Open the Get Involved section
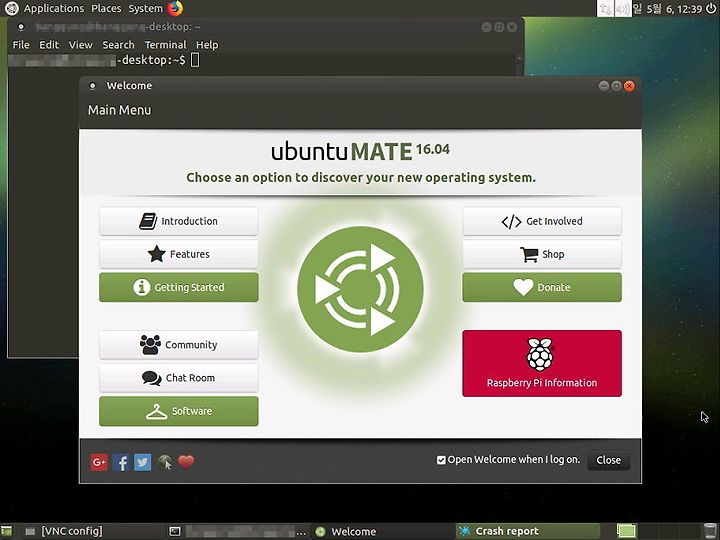The width and height of the screenshot is (720, 540). click(542, 221)
